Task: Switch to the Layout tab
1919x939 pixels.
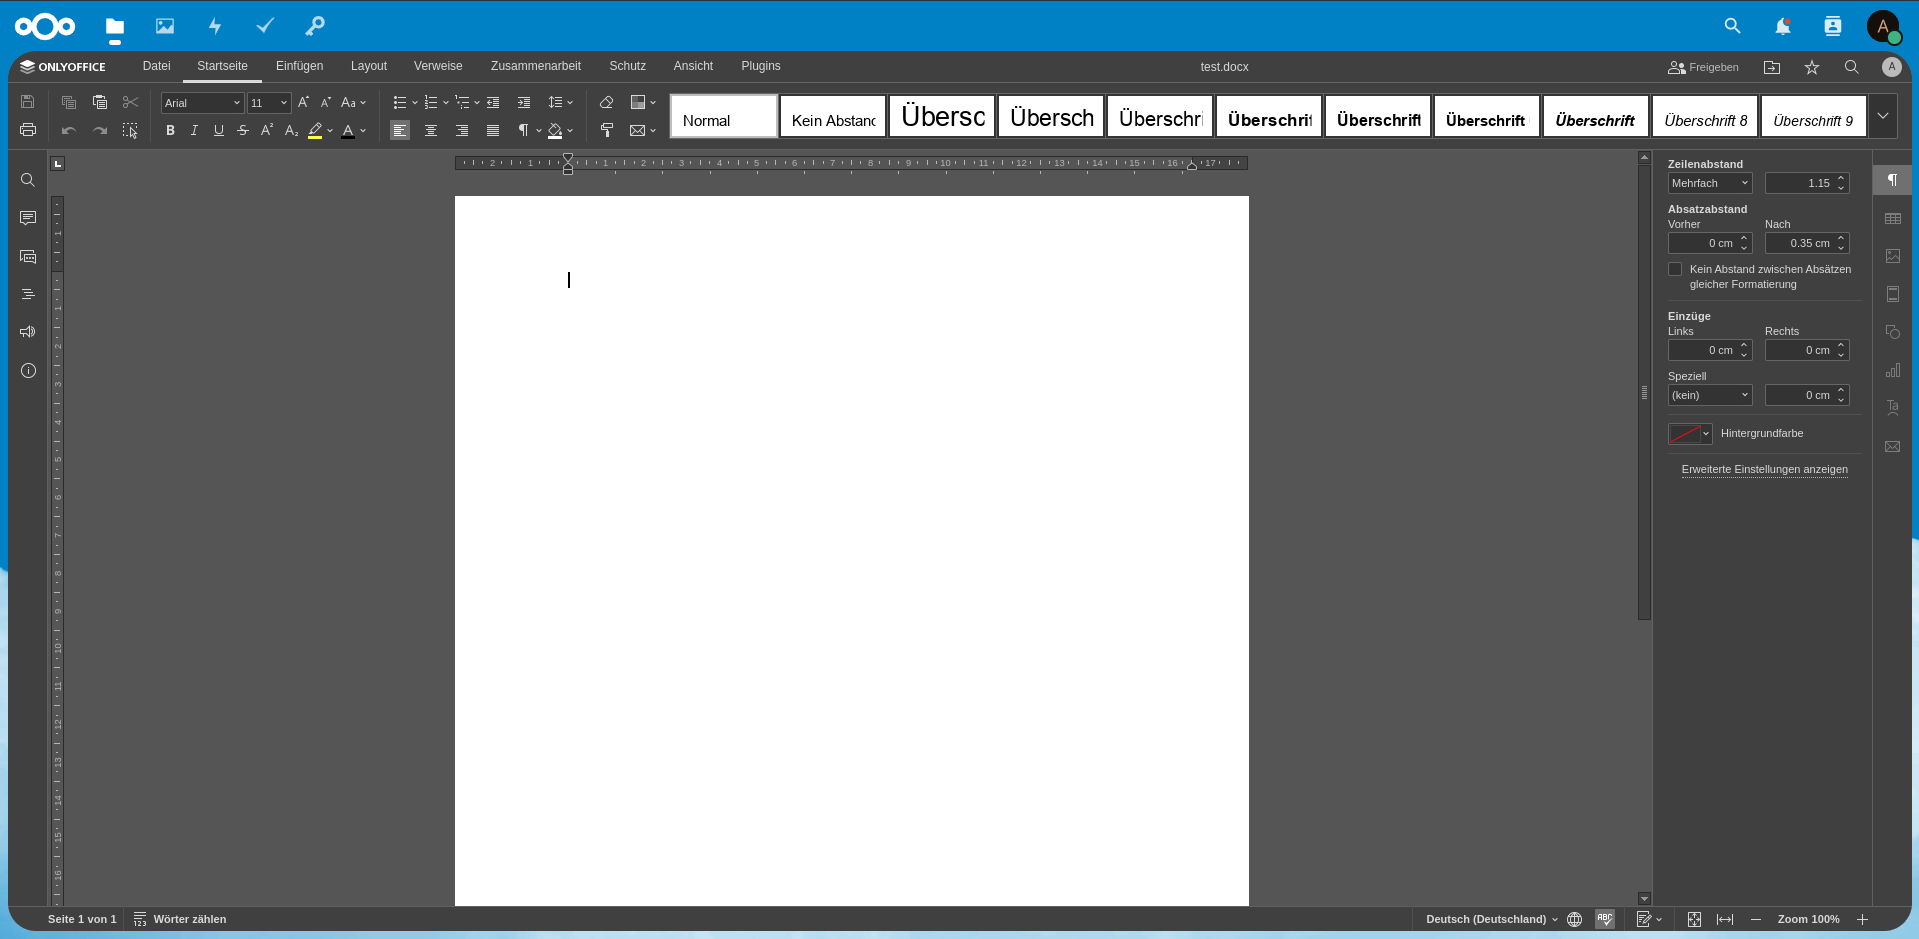Action: [369, 66]
